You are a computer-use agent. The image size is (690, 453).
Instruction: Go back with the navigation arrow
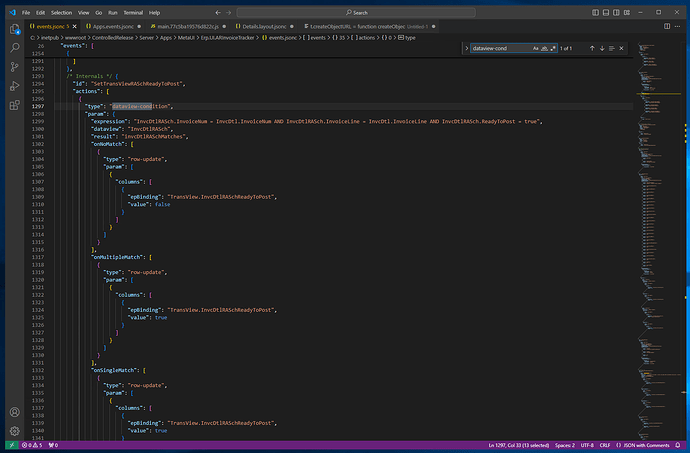click(218, 13)
